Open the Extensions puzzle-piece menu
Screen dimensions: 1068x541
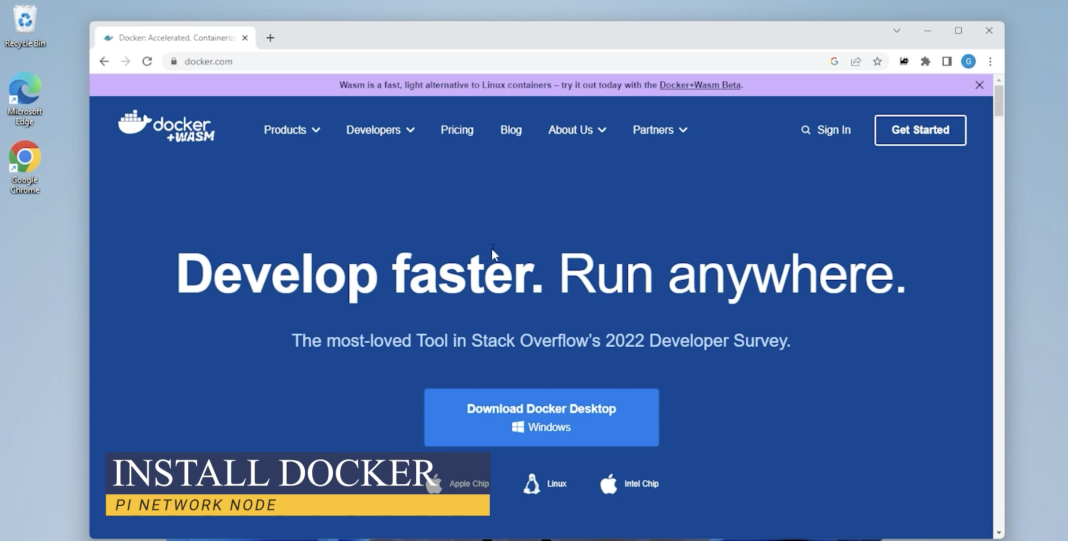click(x=925, y=61)
